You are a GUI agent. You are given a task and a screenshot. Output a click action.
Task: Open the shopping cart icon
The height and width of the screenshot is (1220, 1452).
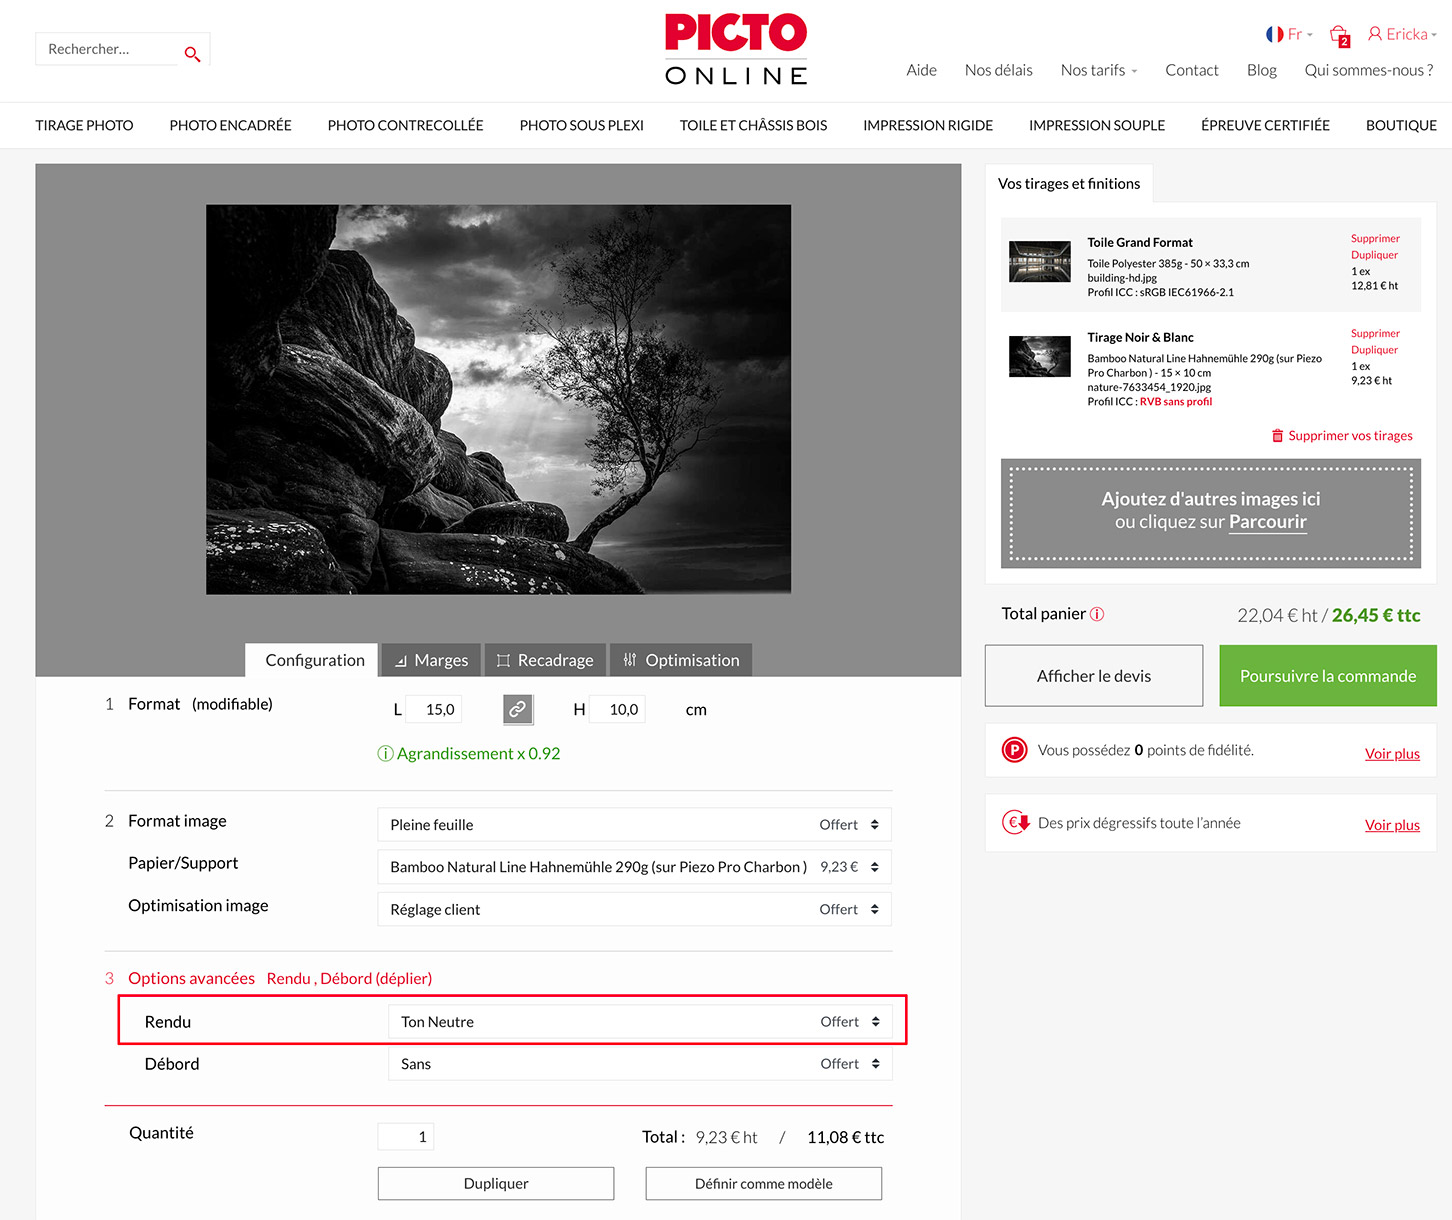coord(1338,36)
